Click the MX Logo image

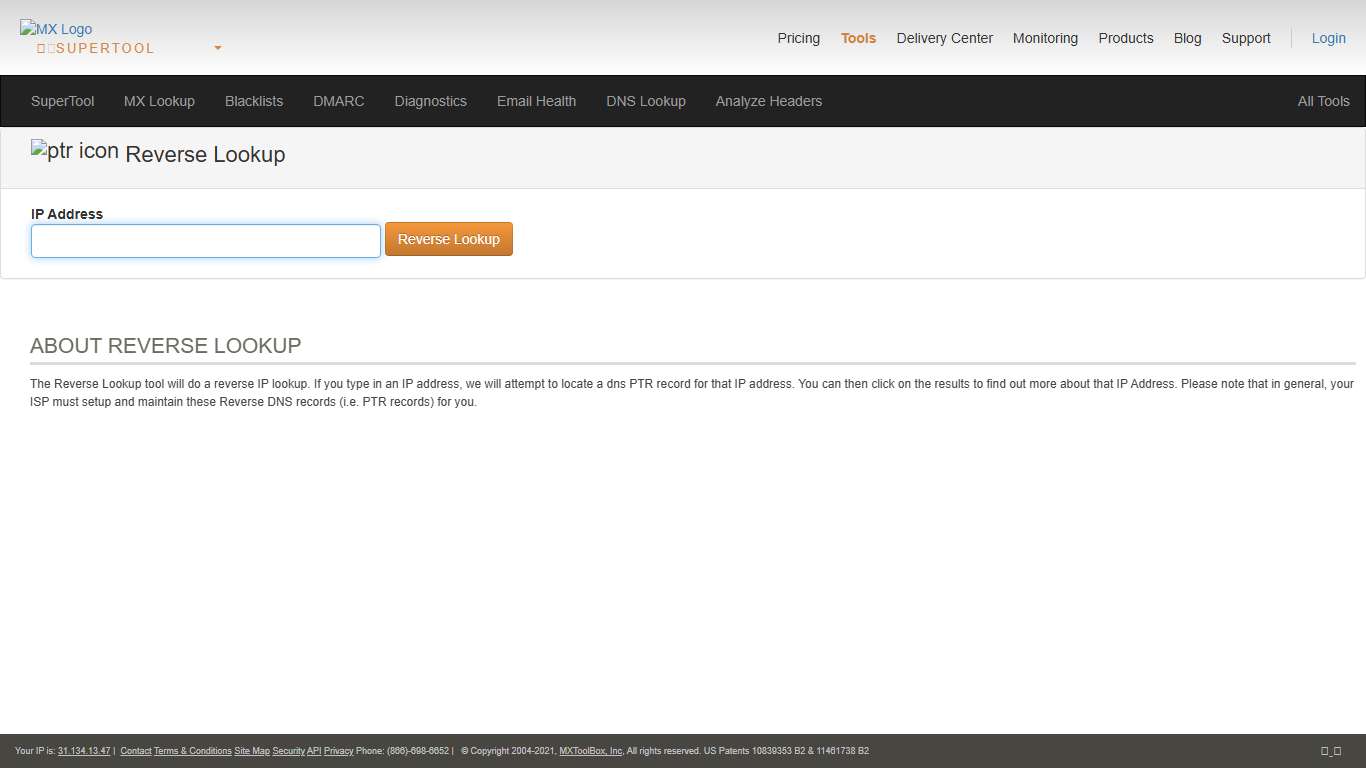click(x=56, y=29)
